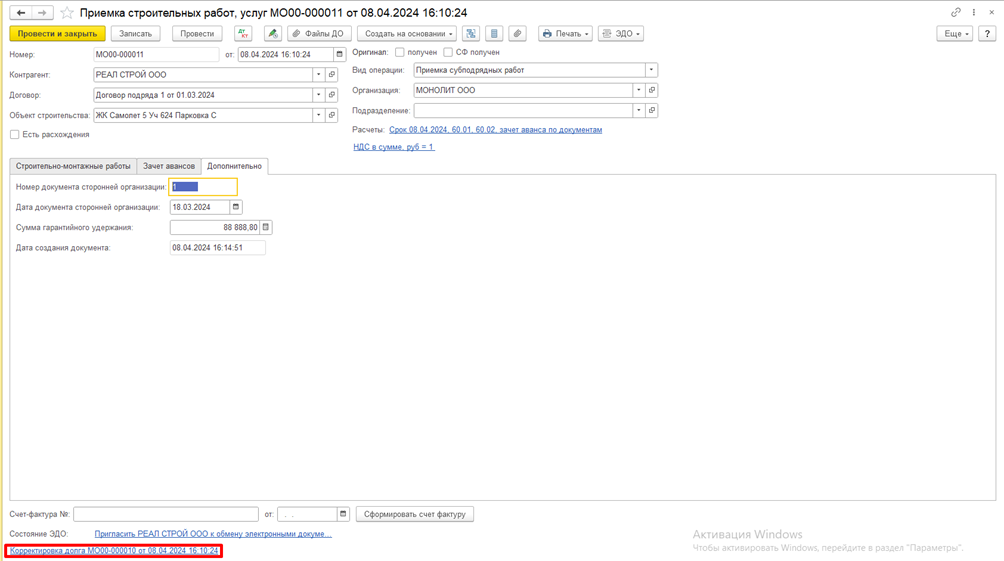Show Дт/Кт accounting entries icon
The height and width of the screenshot is (561, 1004).
pos(243,34)
